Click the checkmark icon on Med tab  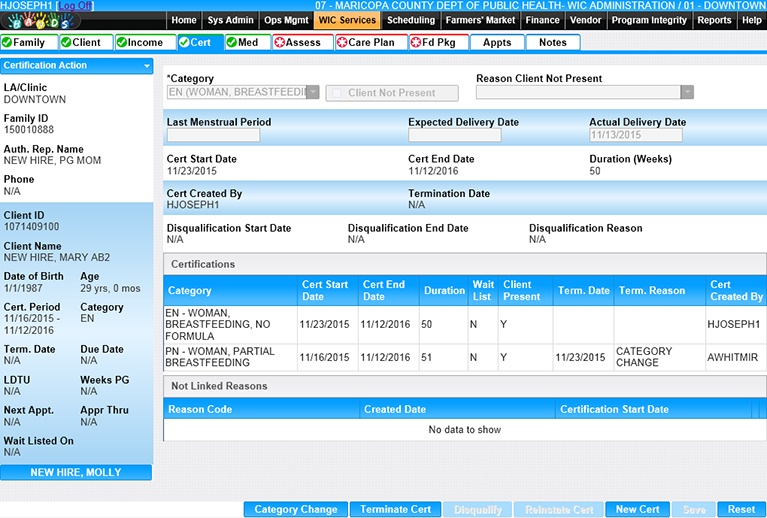[232, 43]
